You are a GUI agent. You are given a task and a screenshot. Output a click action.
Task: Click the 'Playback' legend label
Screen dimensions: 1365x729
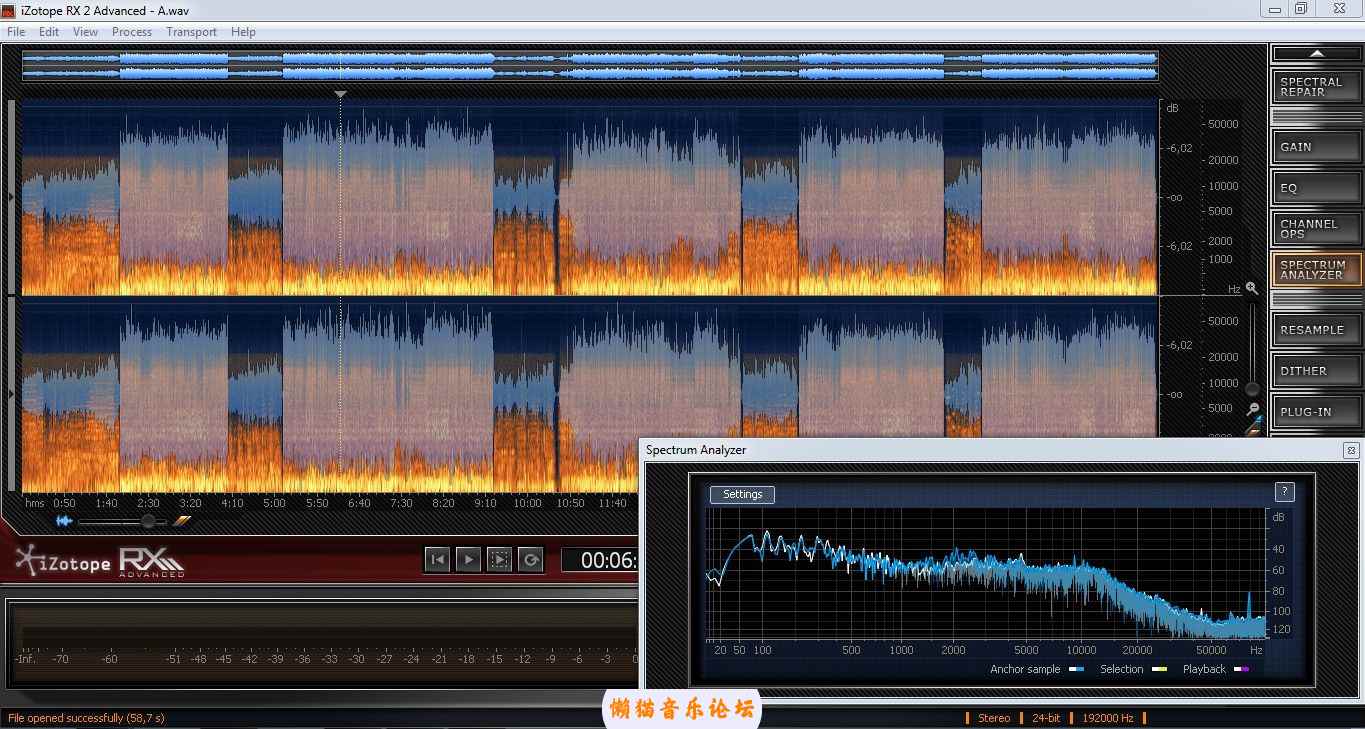click(1204, 669)
